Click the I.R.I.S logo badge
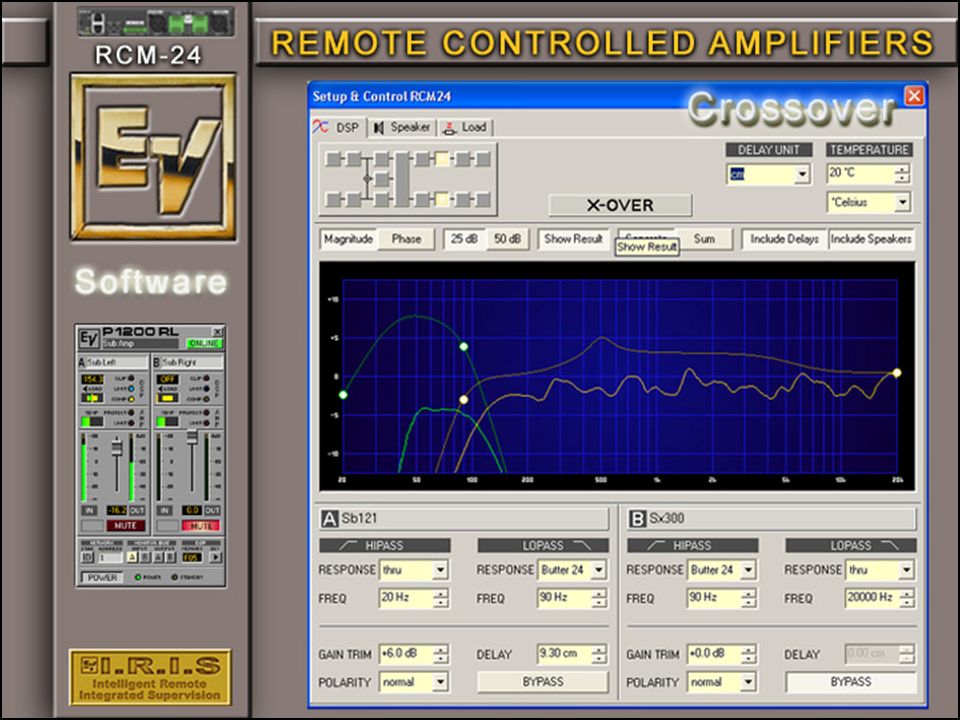The height and width of the screenshot is (720, 960). pyautogui.click(x=150, y=677)
